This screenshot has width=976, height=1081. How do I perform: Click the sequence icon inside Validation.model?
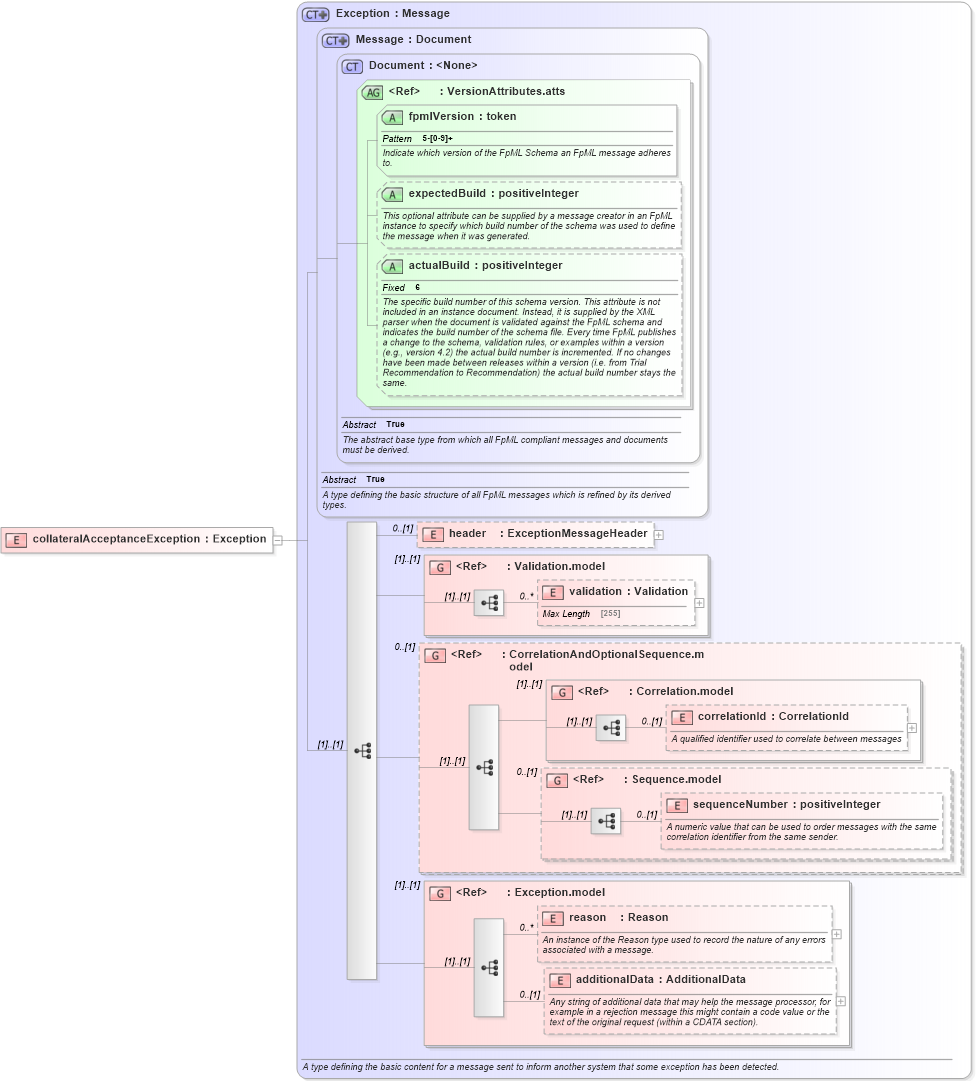[x=489, y=603]
